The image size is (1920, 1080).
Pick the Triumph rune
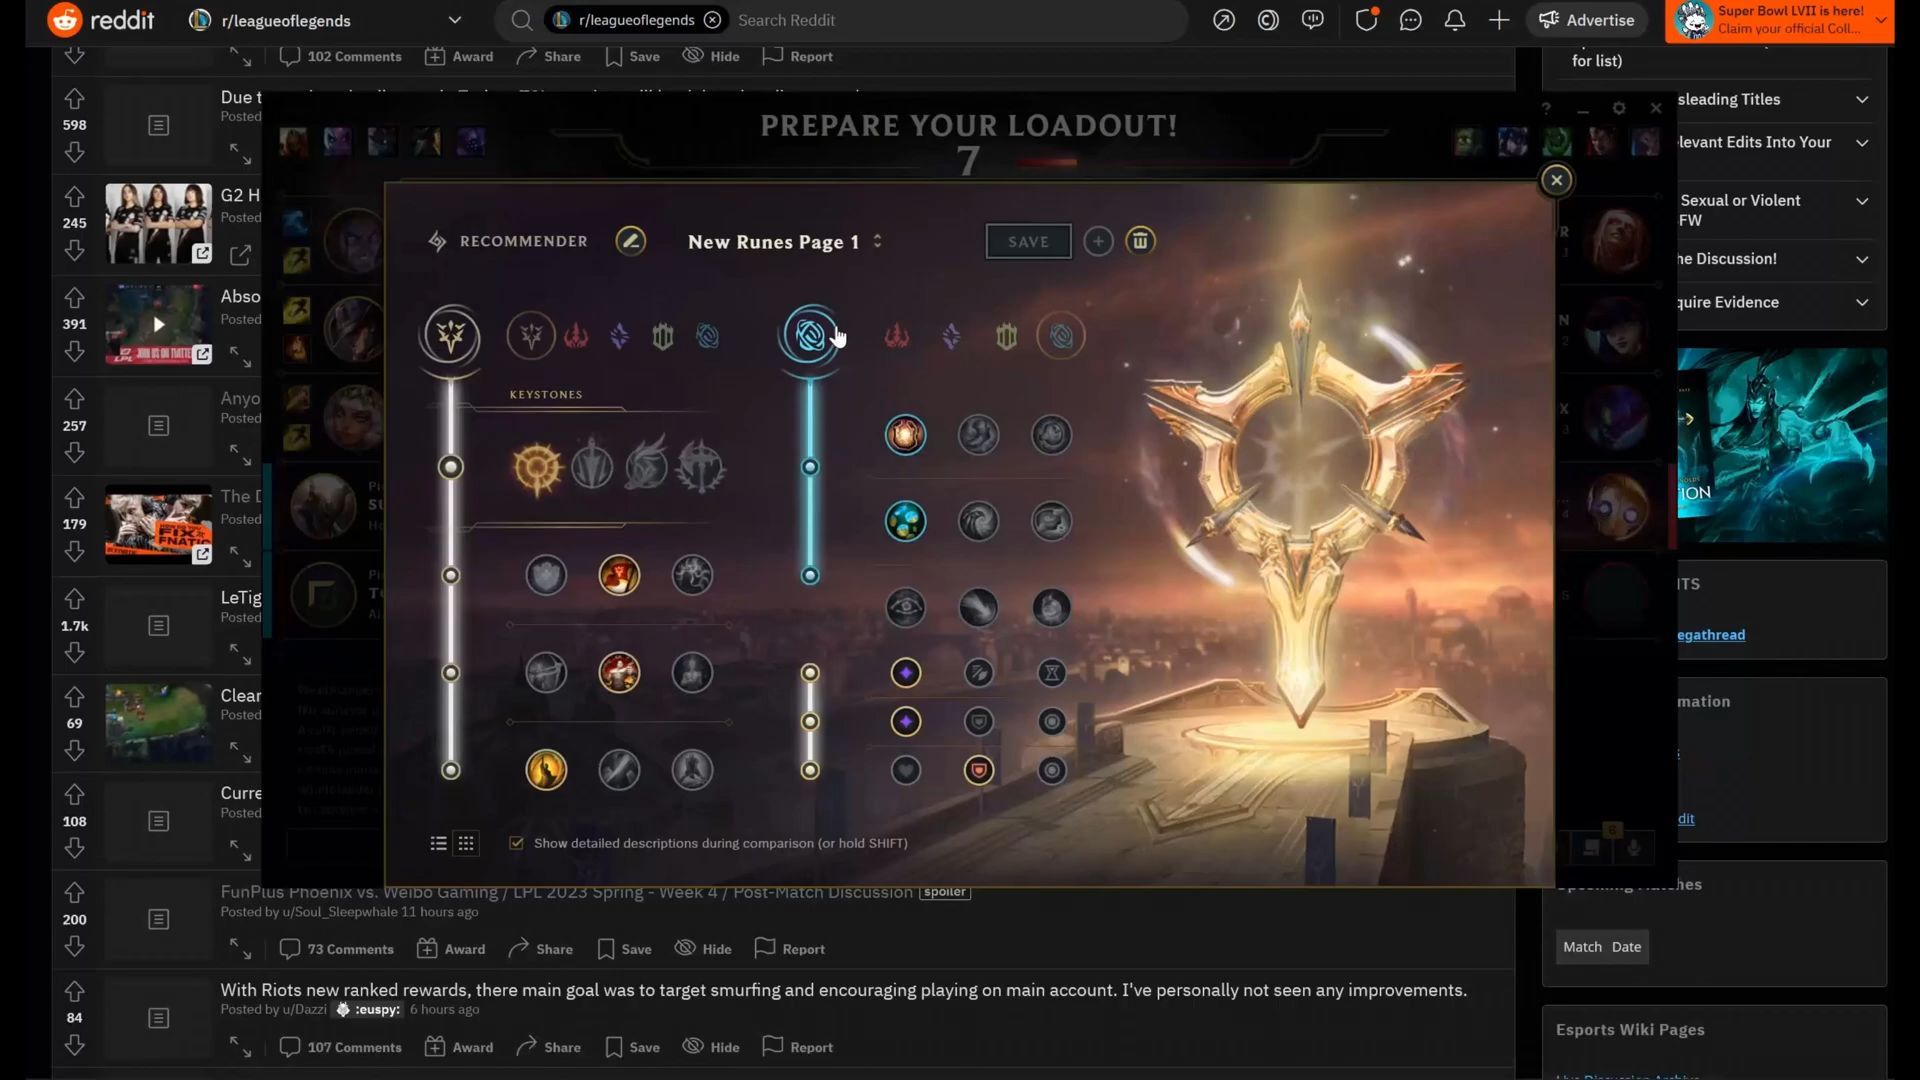click(619, 575)
